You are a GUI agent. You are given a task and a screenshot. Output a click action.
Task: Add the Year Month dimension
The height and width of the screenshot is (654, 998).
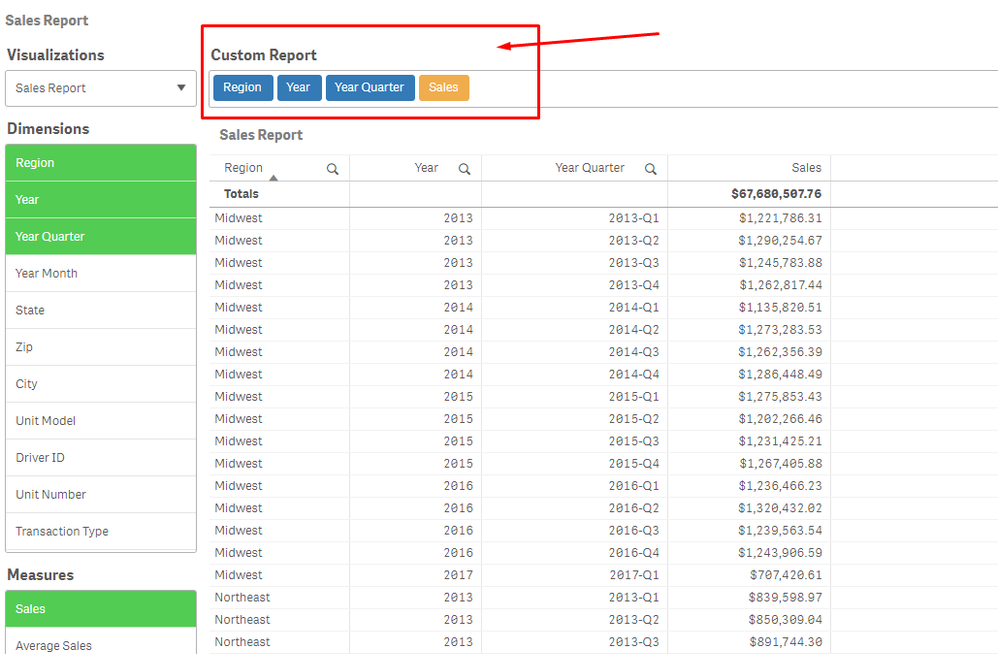pyautogui.click(x=101, y=274)
